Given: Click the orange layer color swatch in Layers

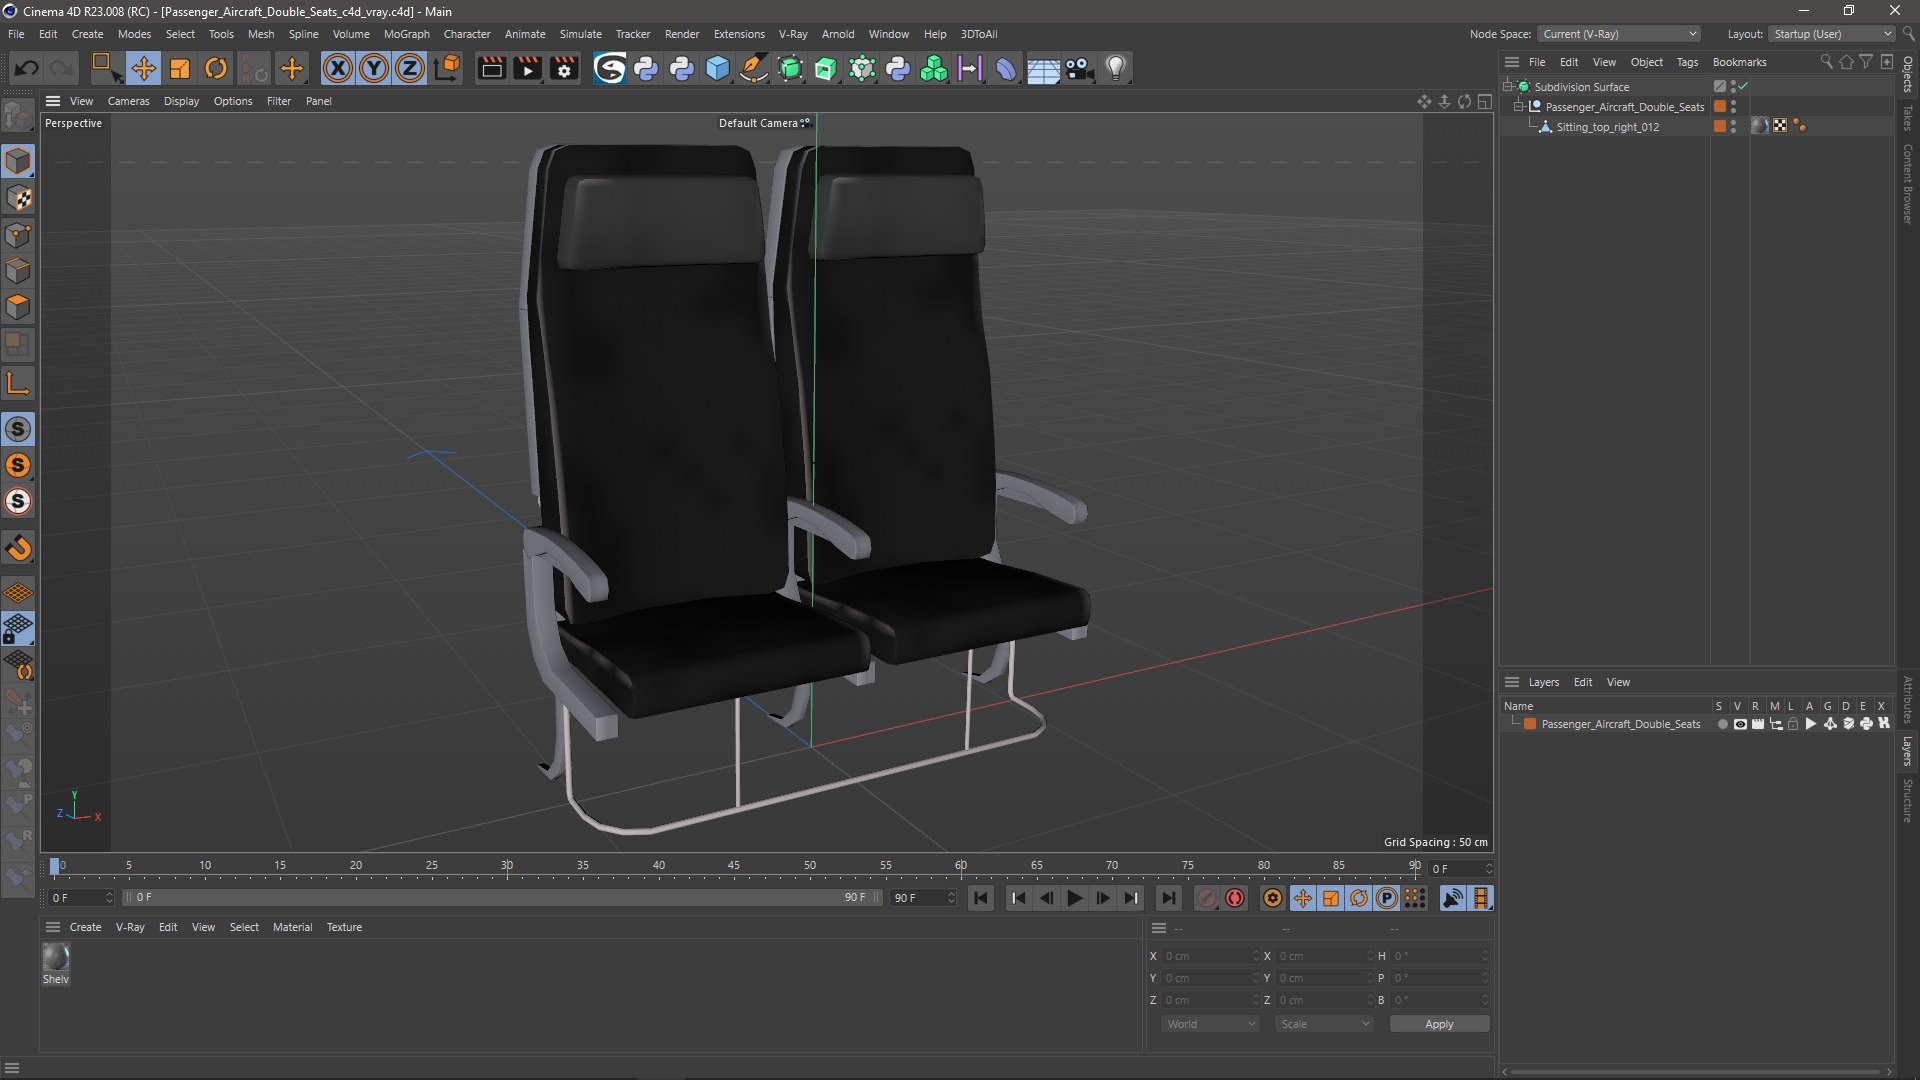Looking at the screenshot, I should click(1529, 724).
